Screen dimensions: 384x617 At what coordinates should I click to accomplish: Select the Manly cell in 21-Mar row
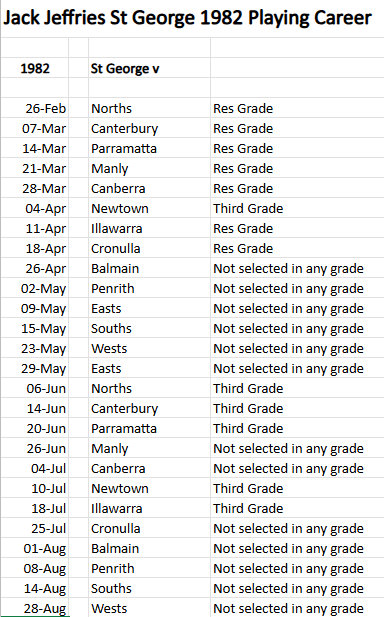point(150,168)
